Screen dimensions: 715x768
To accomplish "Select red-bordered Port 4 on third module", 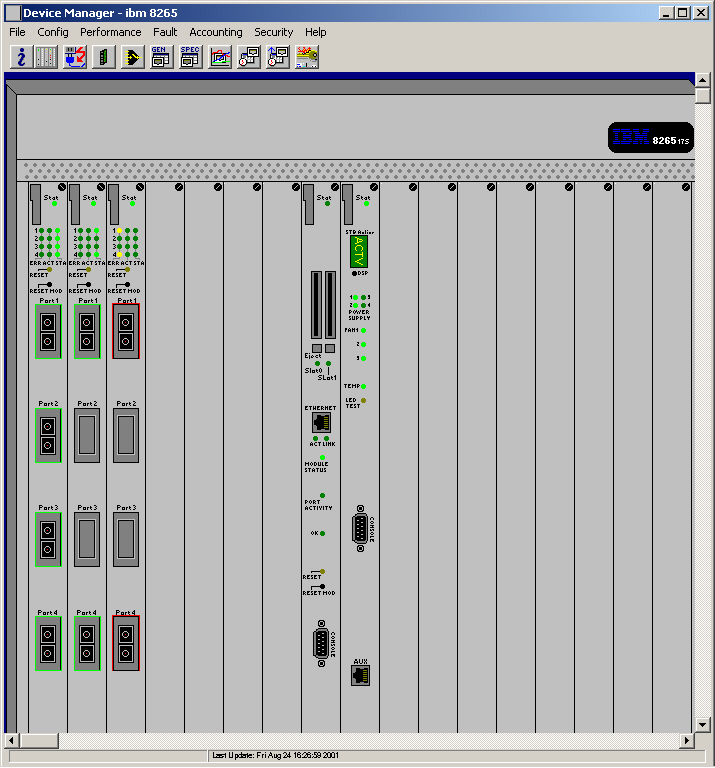I will pos(126,642).
